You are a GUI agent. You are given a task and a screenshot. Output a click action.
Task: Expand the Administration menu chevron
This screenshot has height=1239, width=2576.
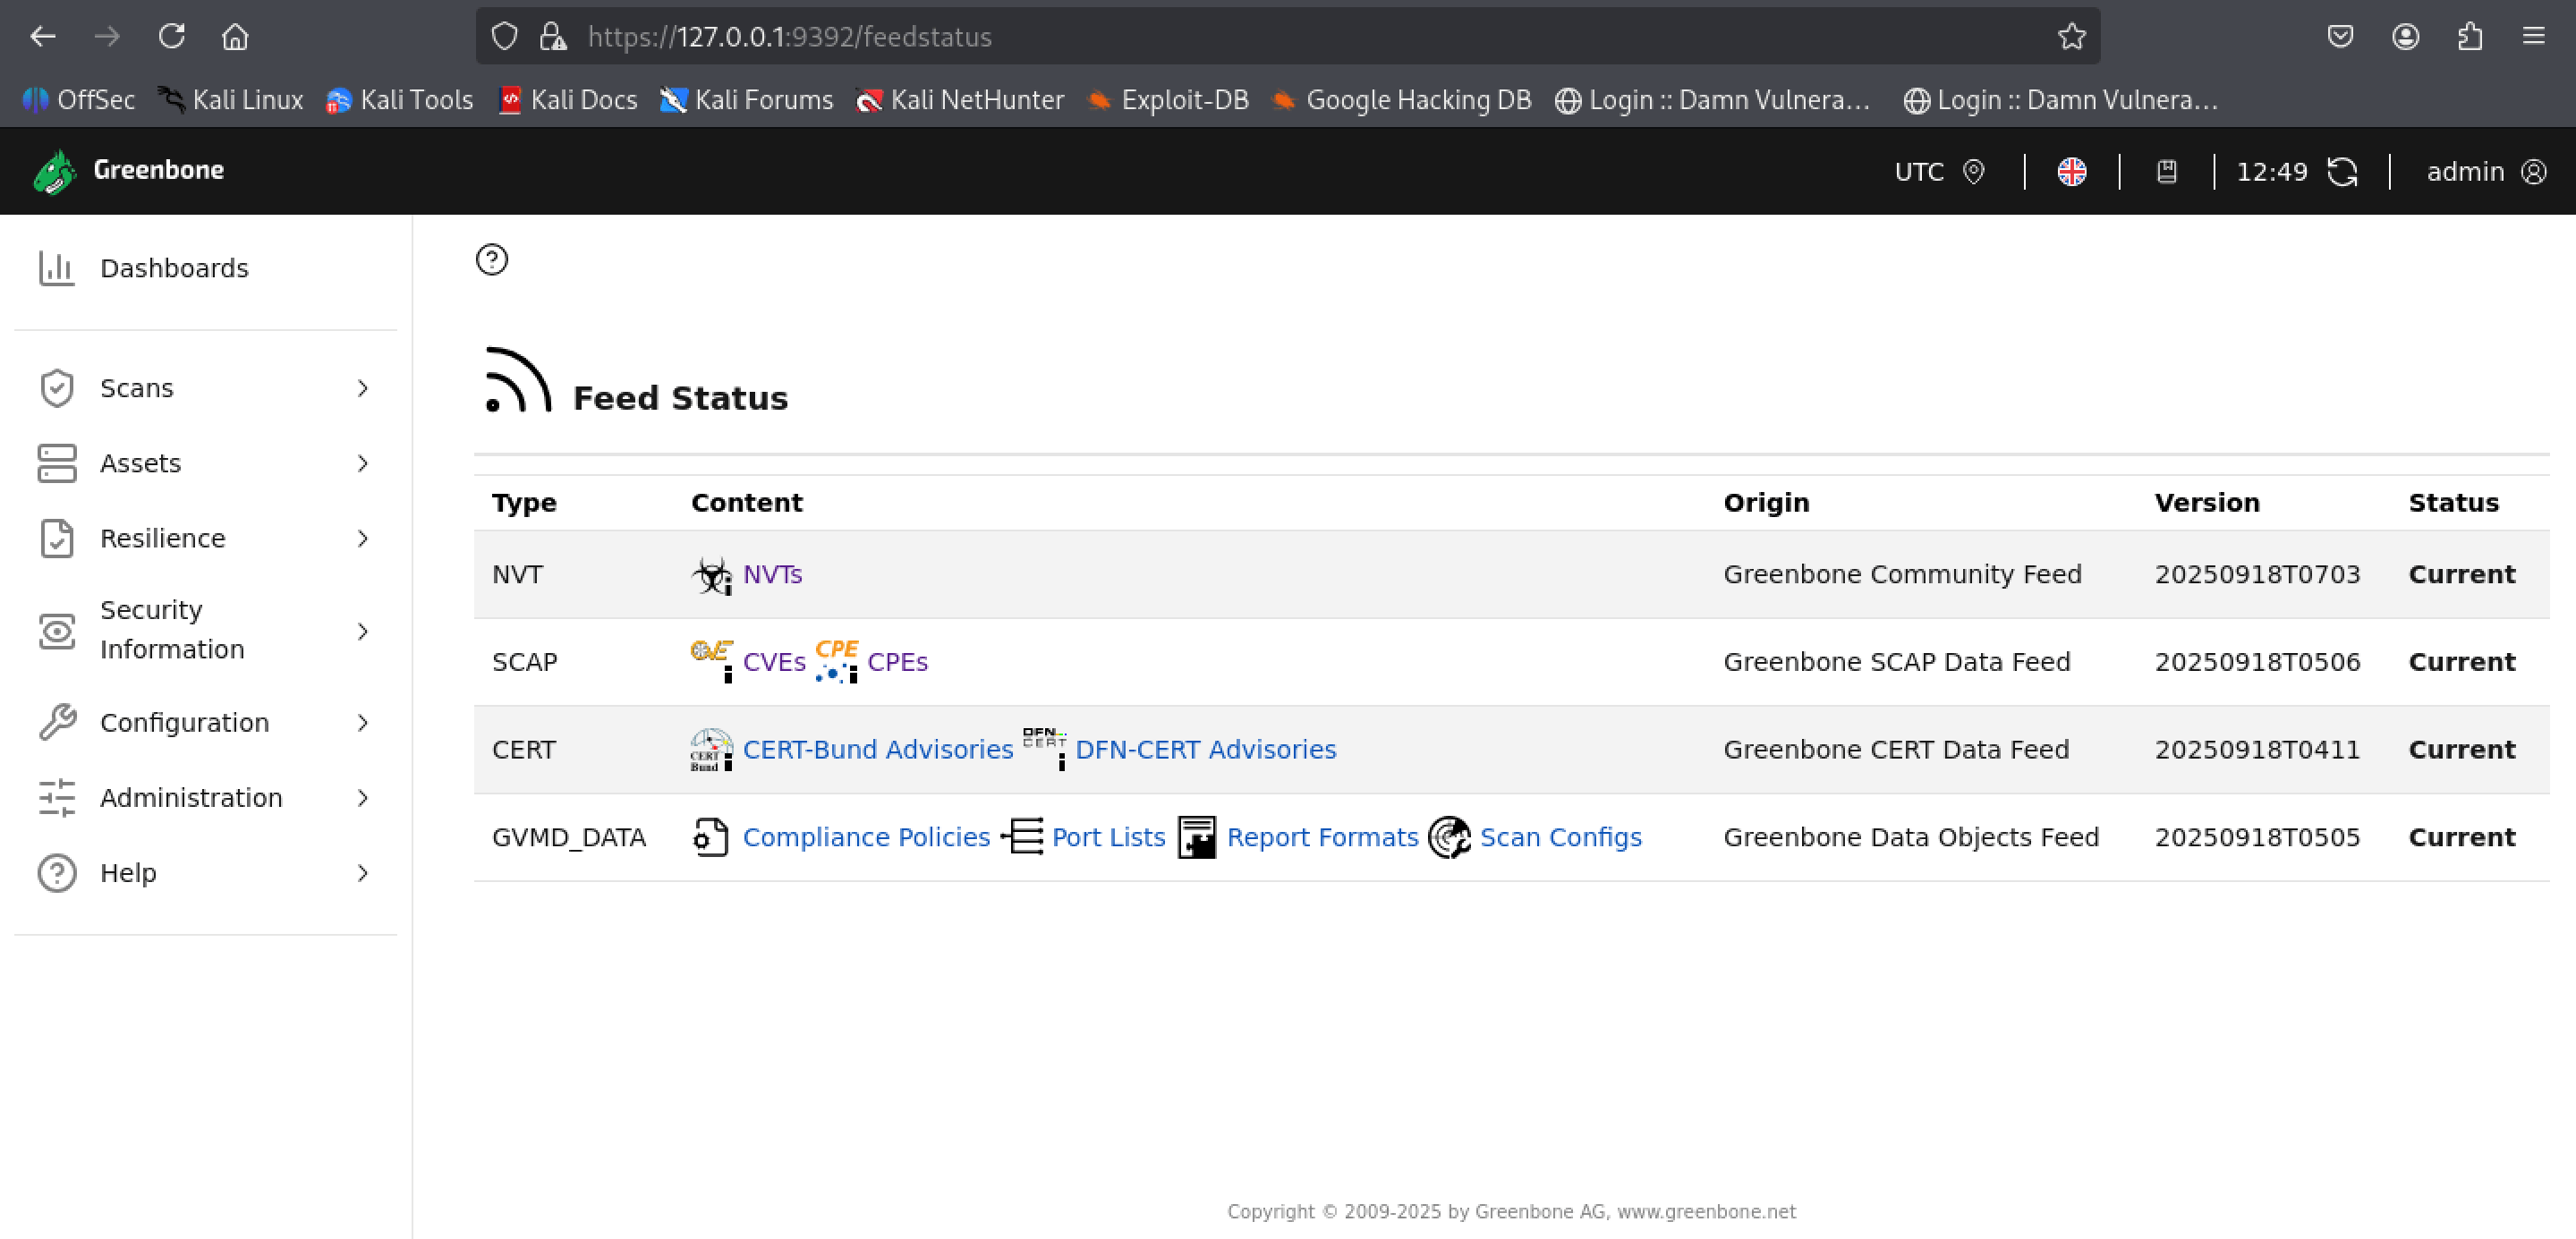(x=363, y=797)
